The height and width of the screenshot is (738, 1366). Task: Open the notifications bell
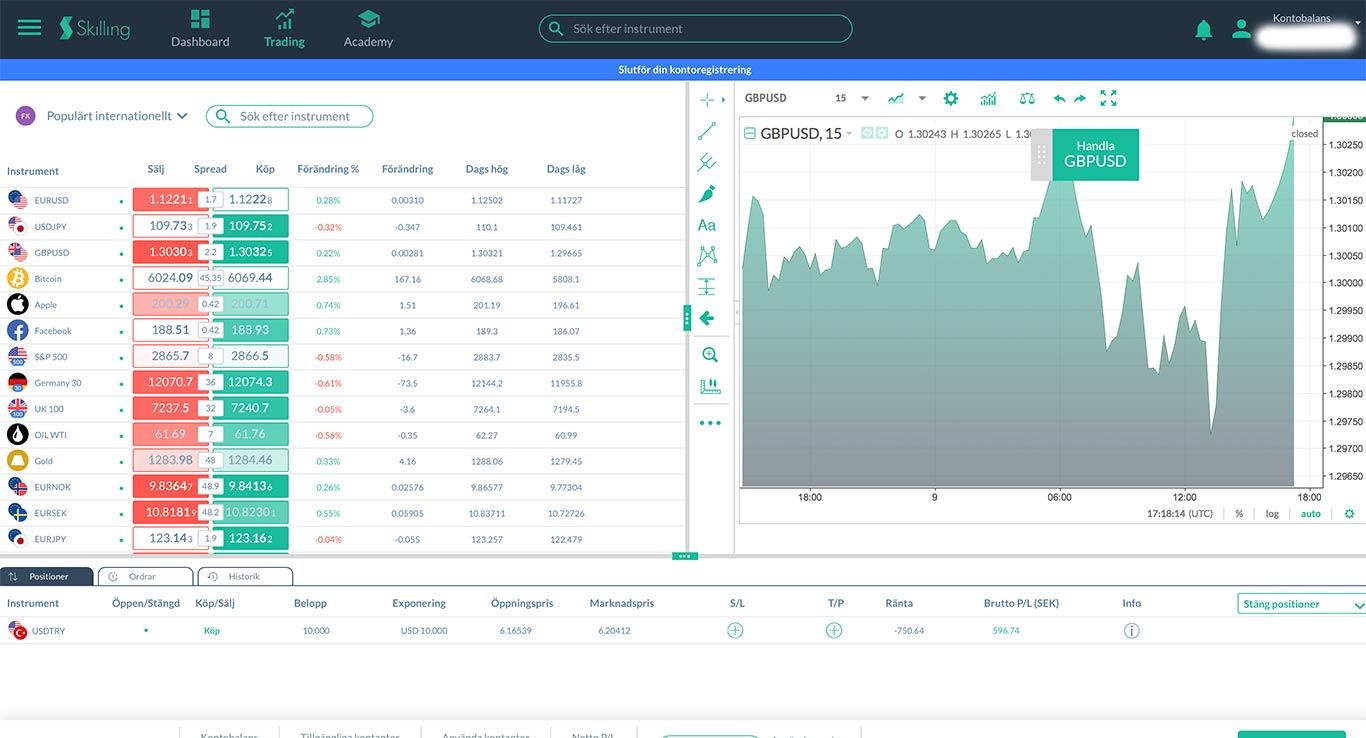point(1204,30)
